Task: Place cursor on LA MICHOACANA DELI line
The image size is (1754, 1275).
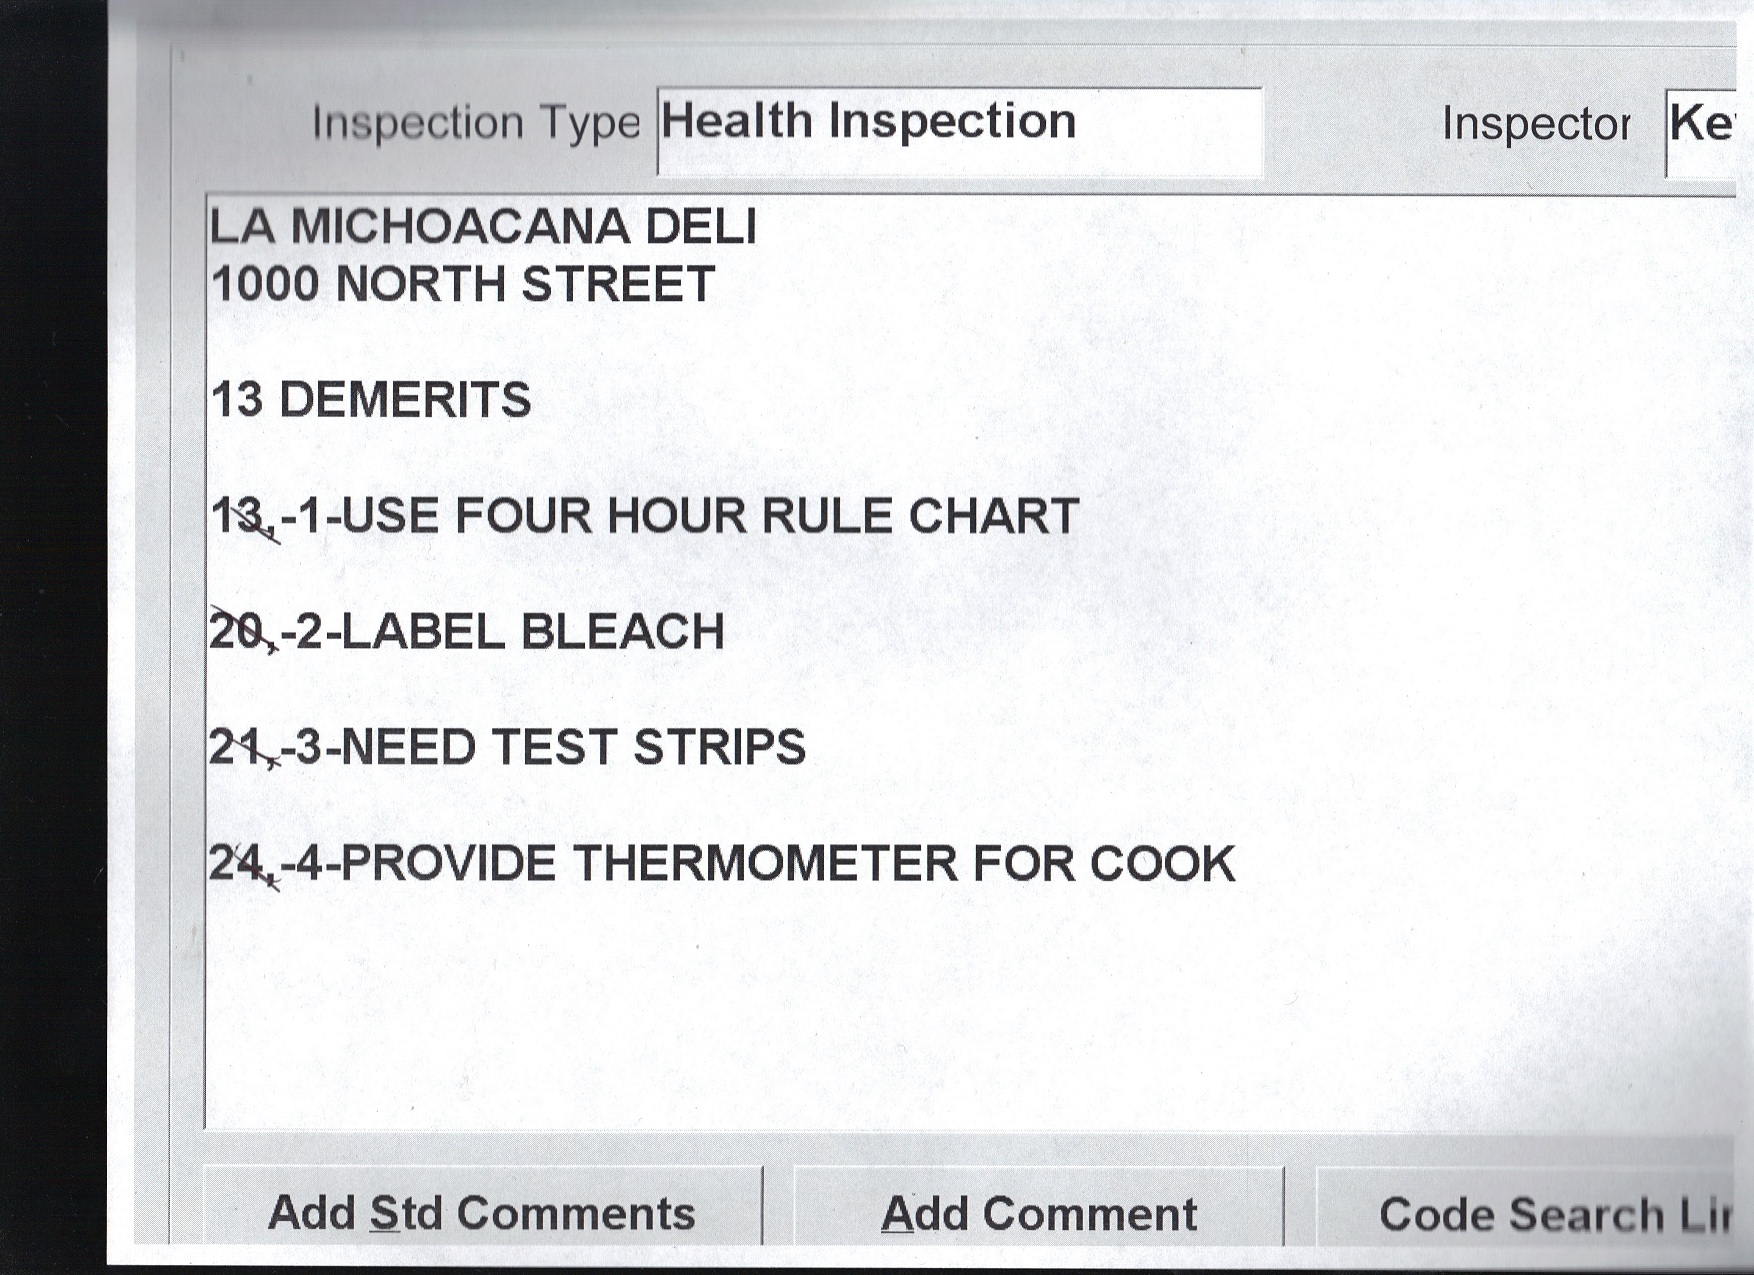Action: (483, 226)
